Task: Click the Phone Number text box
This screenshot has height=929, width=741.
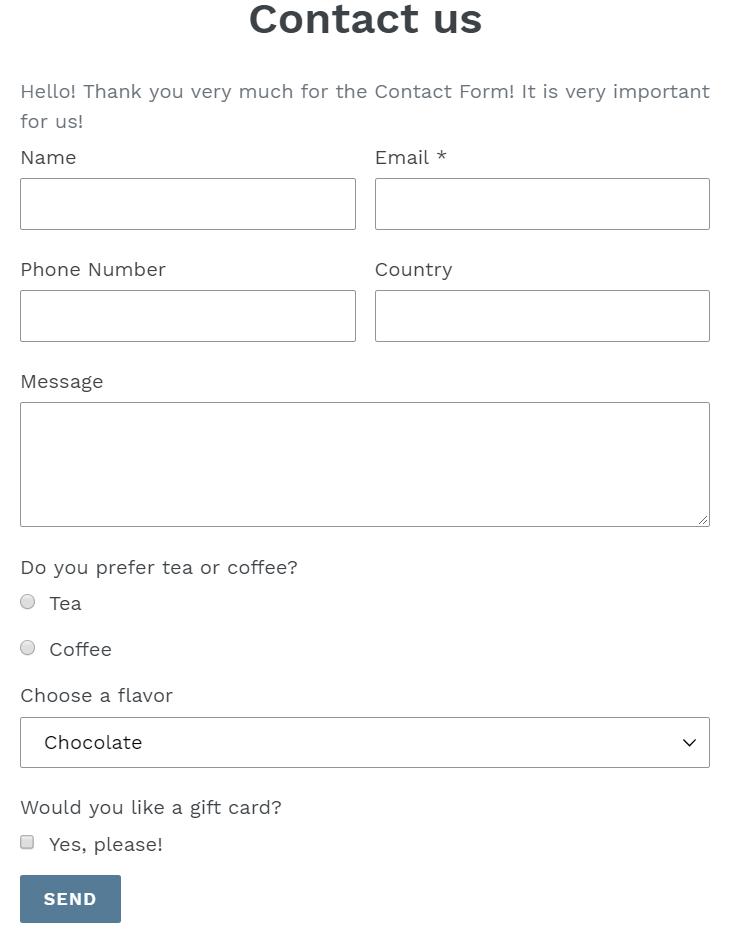Action: tap(188, 315)
